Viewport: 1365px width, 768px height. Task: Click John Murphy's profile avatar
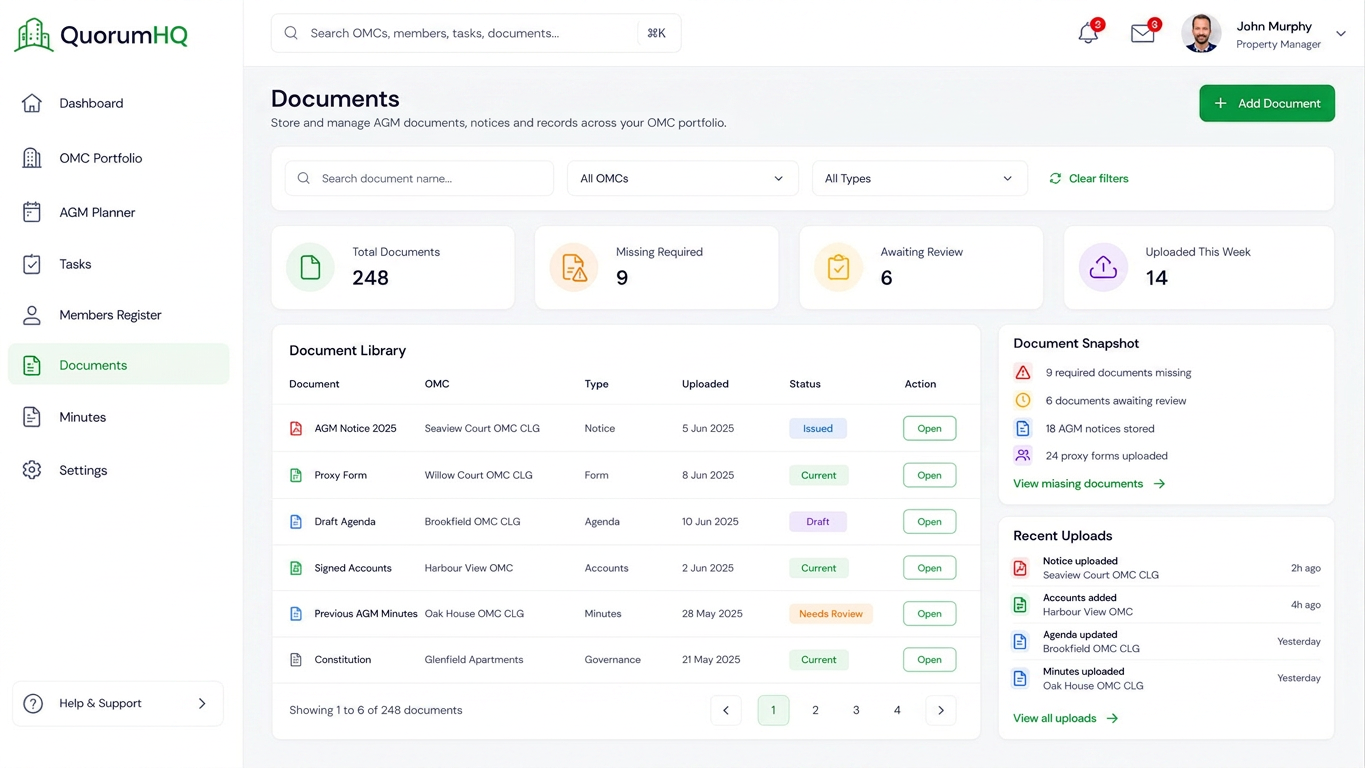click(x=1201, y=33)
